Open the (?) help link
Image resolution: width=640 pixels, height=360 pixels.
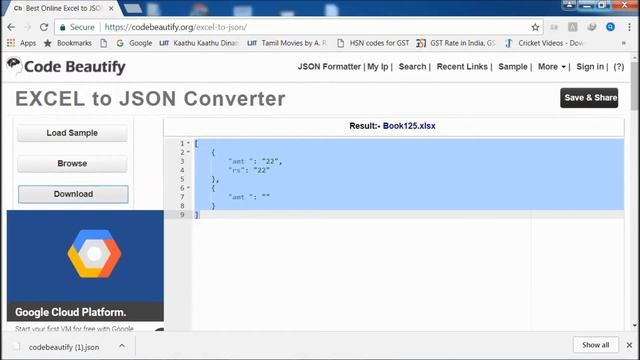tap(619, 67)
